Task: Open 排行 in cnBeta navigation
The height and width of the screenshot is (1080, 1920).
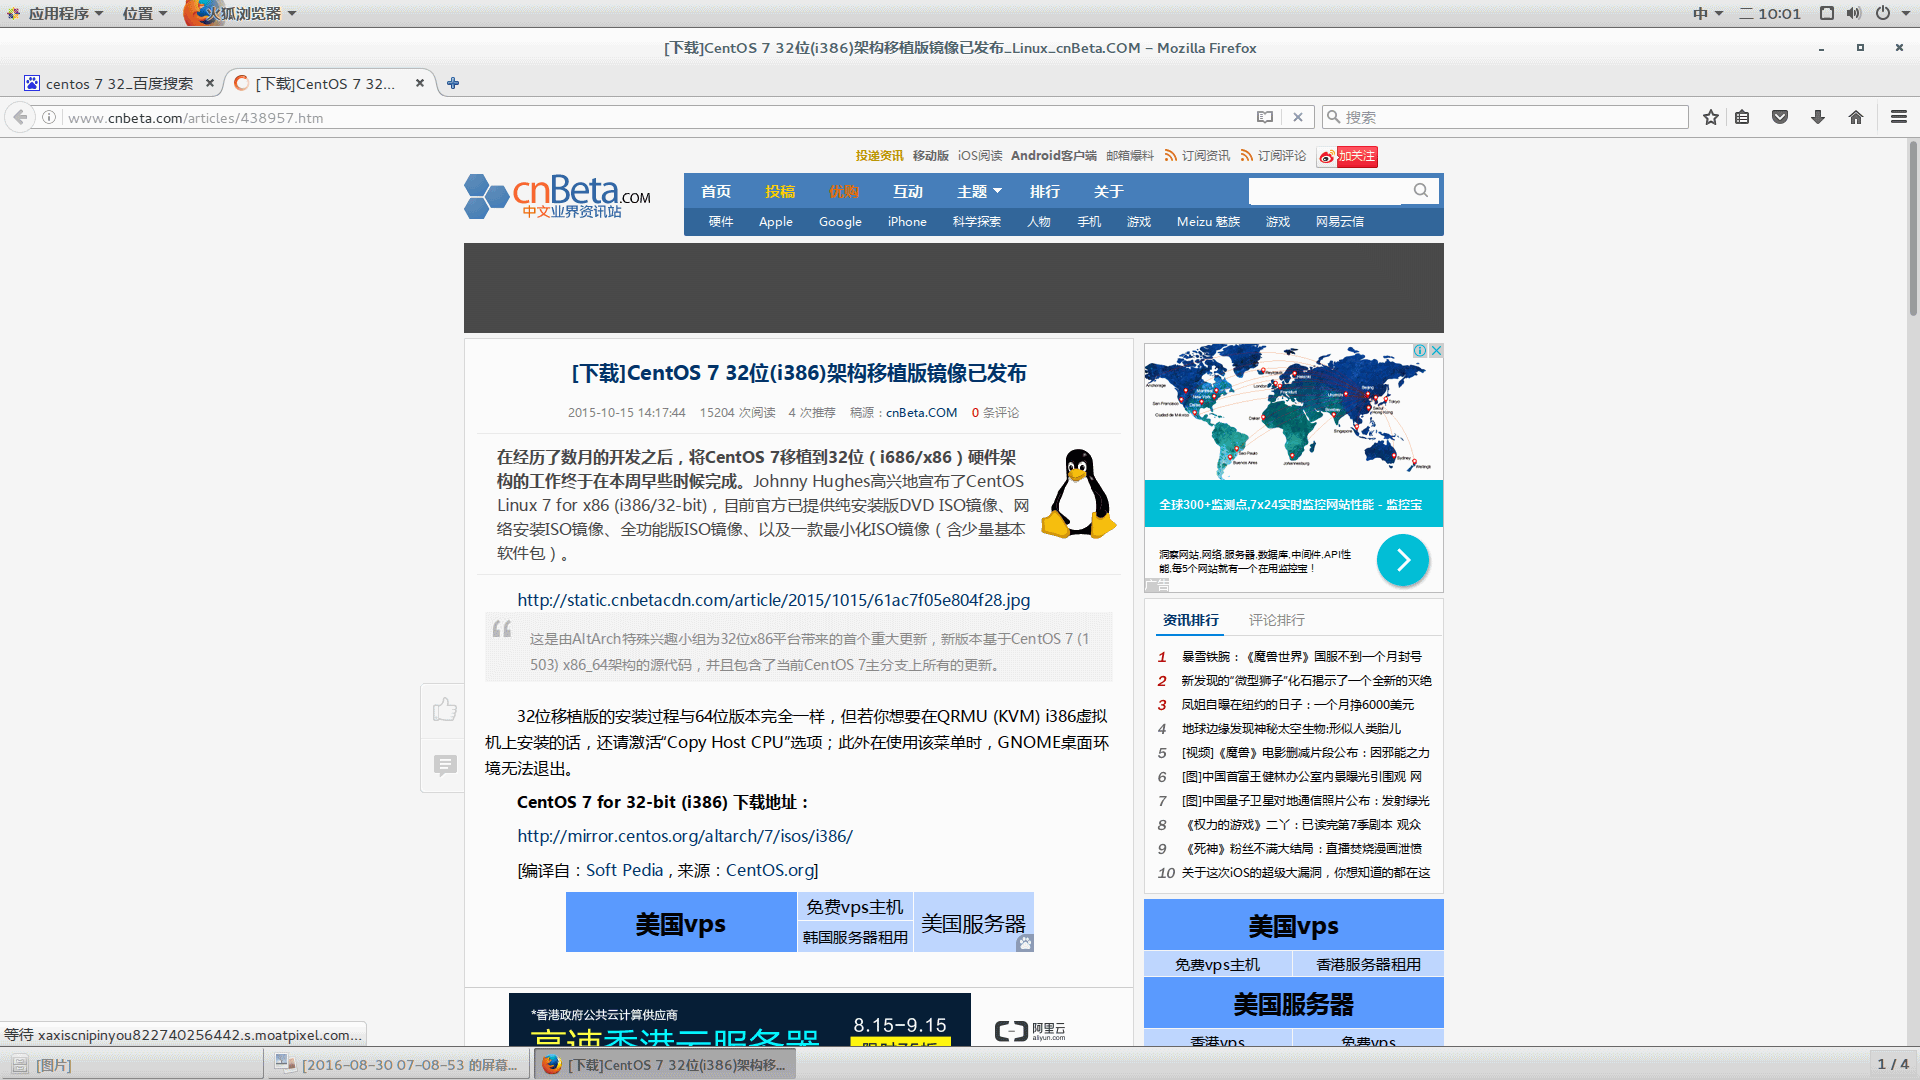Action: [1045, 191]
